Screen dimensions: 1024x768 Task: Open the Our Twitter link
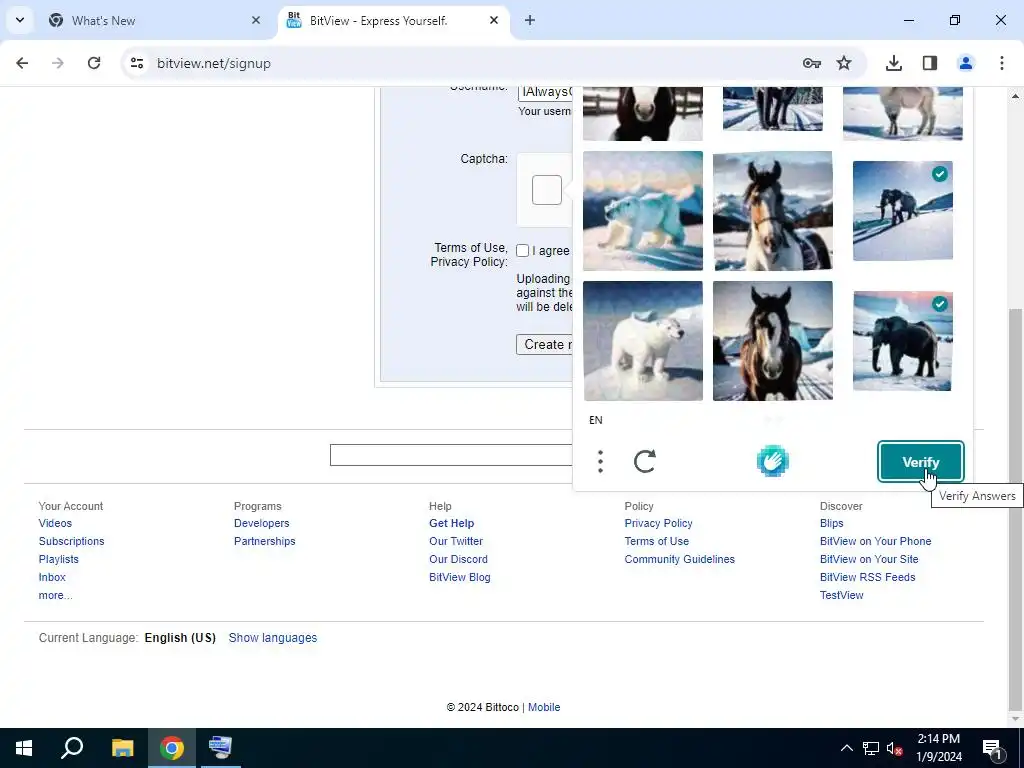click(x=456, y=541)
